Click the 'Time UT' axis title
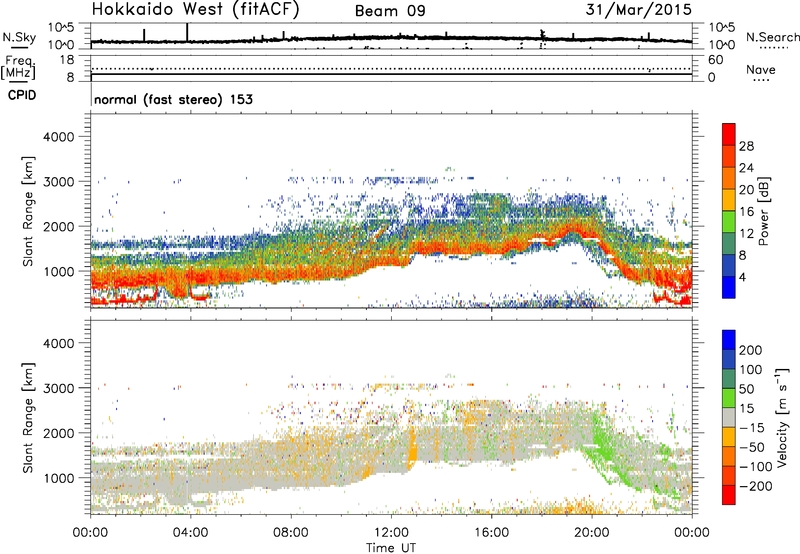The image size is (800, 554). (x=391, y=548)
